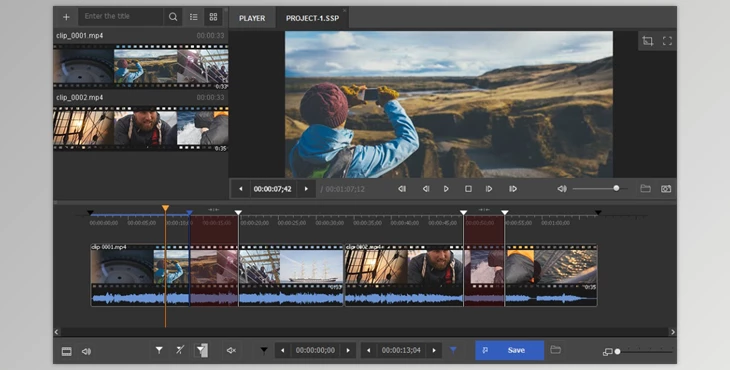Viewport: 730px width, 370px height.
Task: Increase selection end time 00:00:13;04
Action: [x=434, y=350]
